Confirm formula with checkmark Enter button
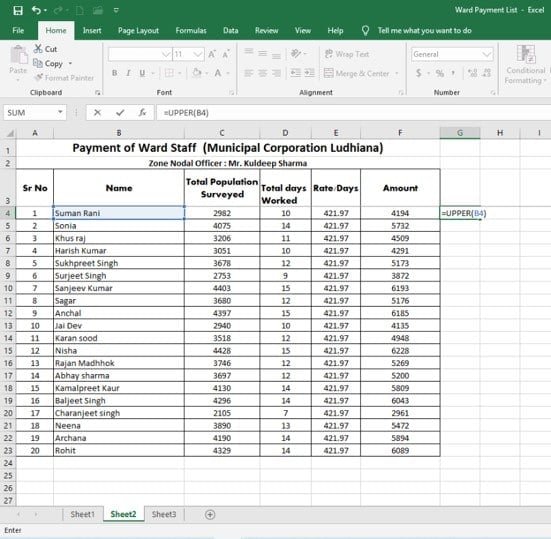551x539 pixels. click(x=120, y=112)
